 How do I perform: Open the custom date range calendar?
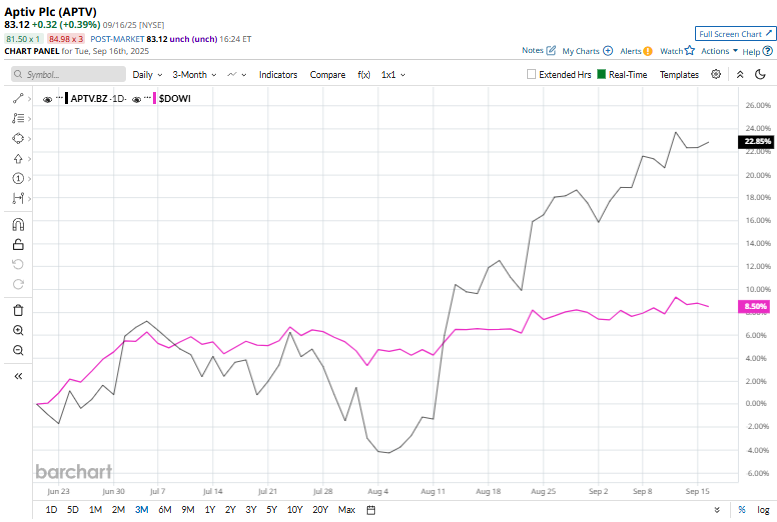[x=371, y=510]
